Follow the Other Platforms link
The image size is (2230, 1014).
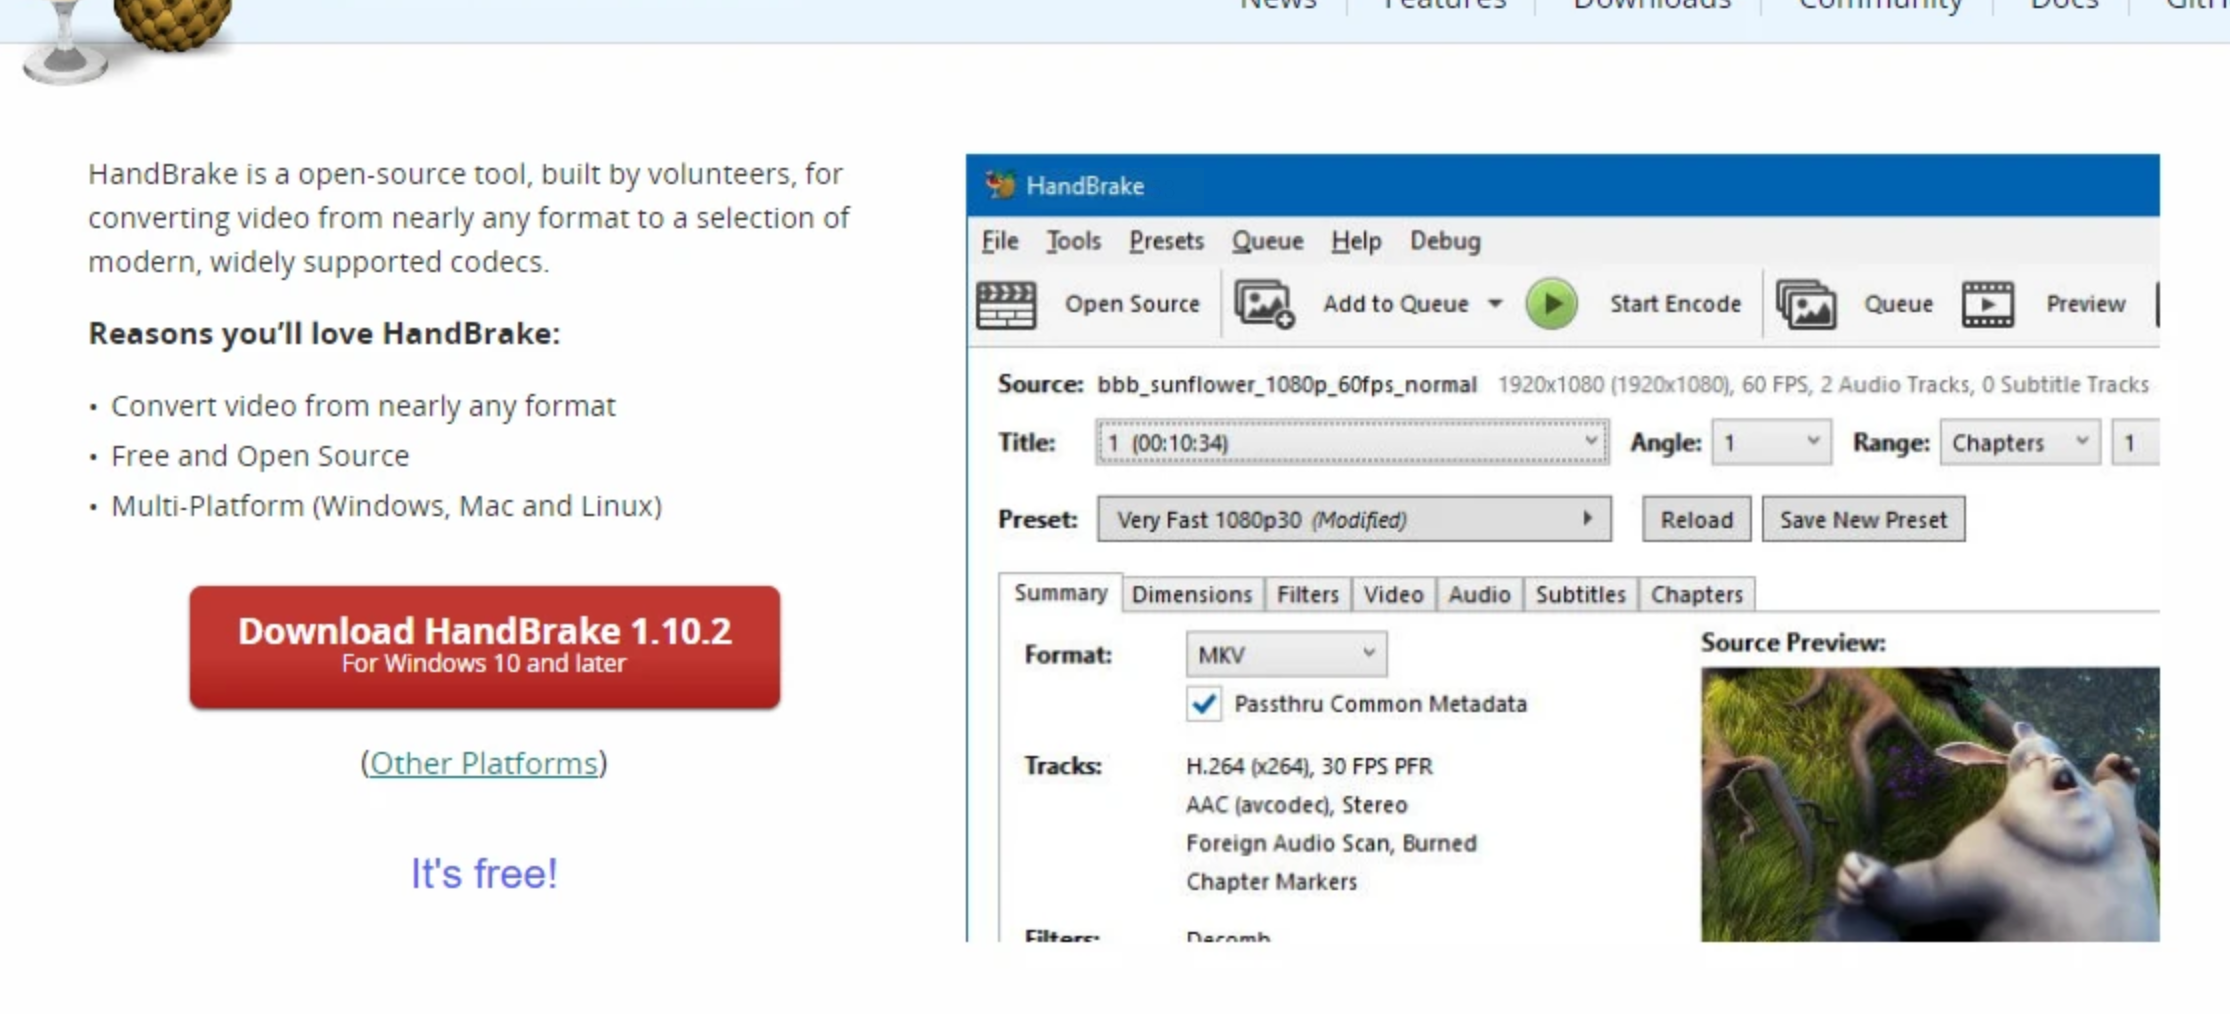(x=484, y=763)
